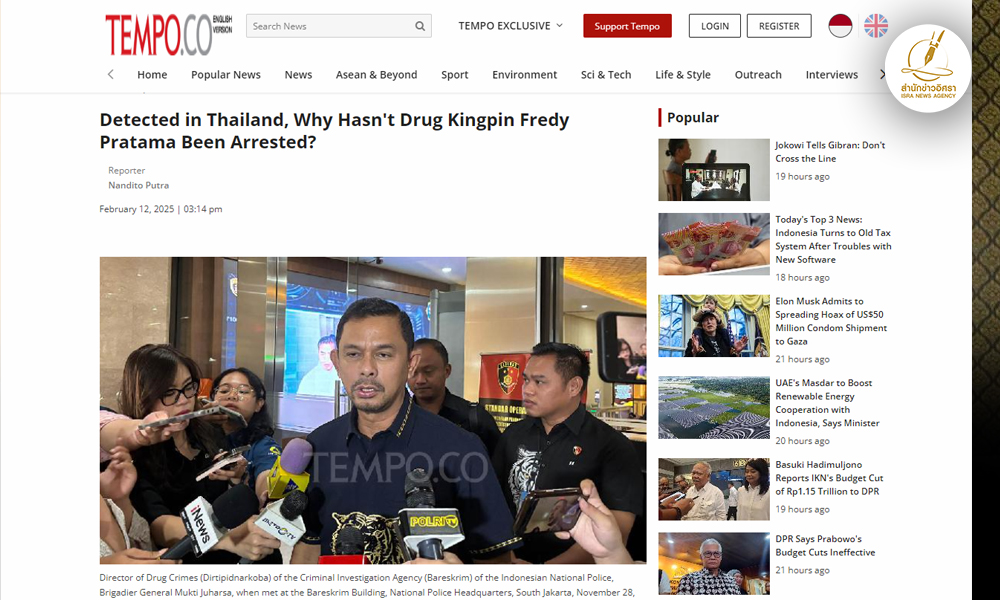Click the Isra News Agency logo
Screen dimensions: 1000x600
(x=928, y=68)
